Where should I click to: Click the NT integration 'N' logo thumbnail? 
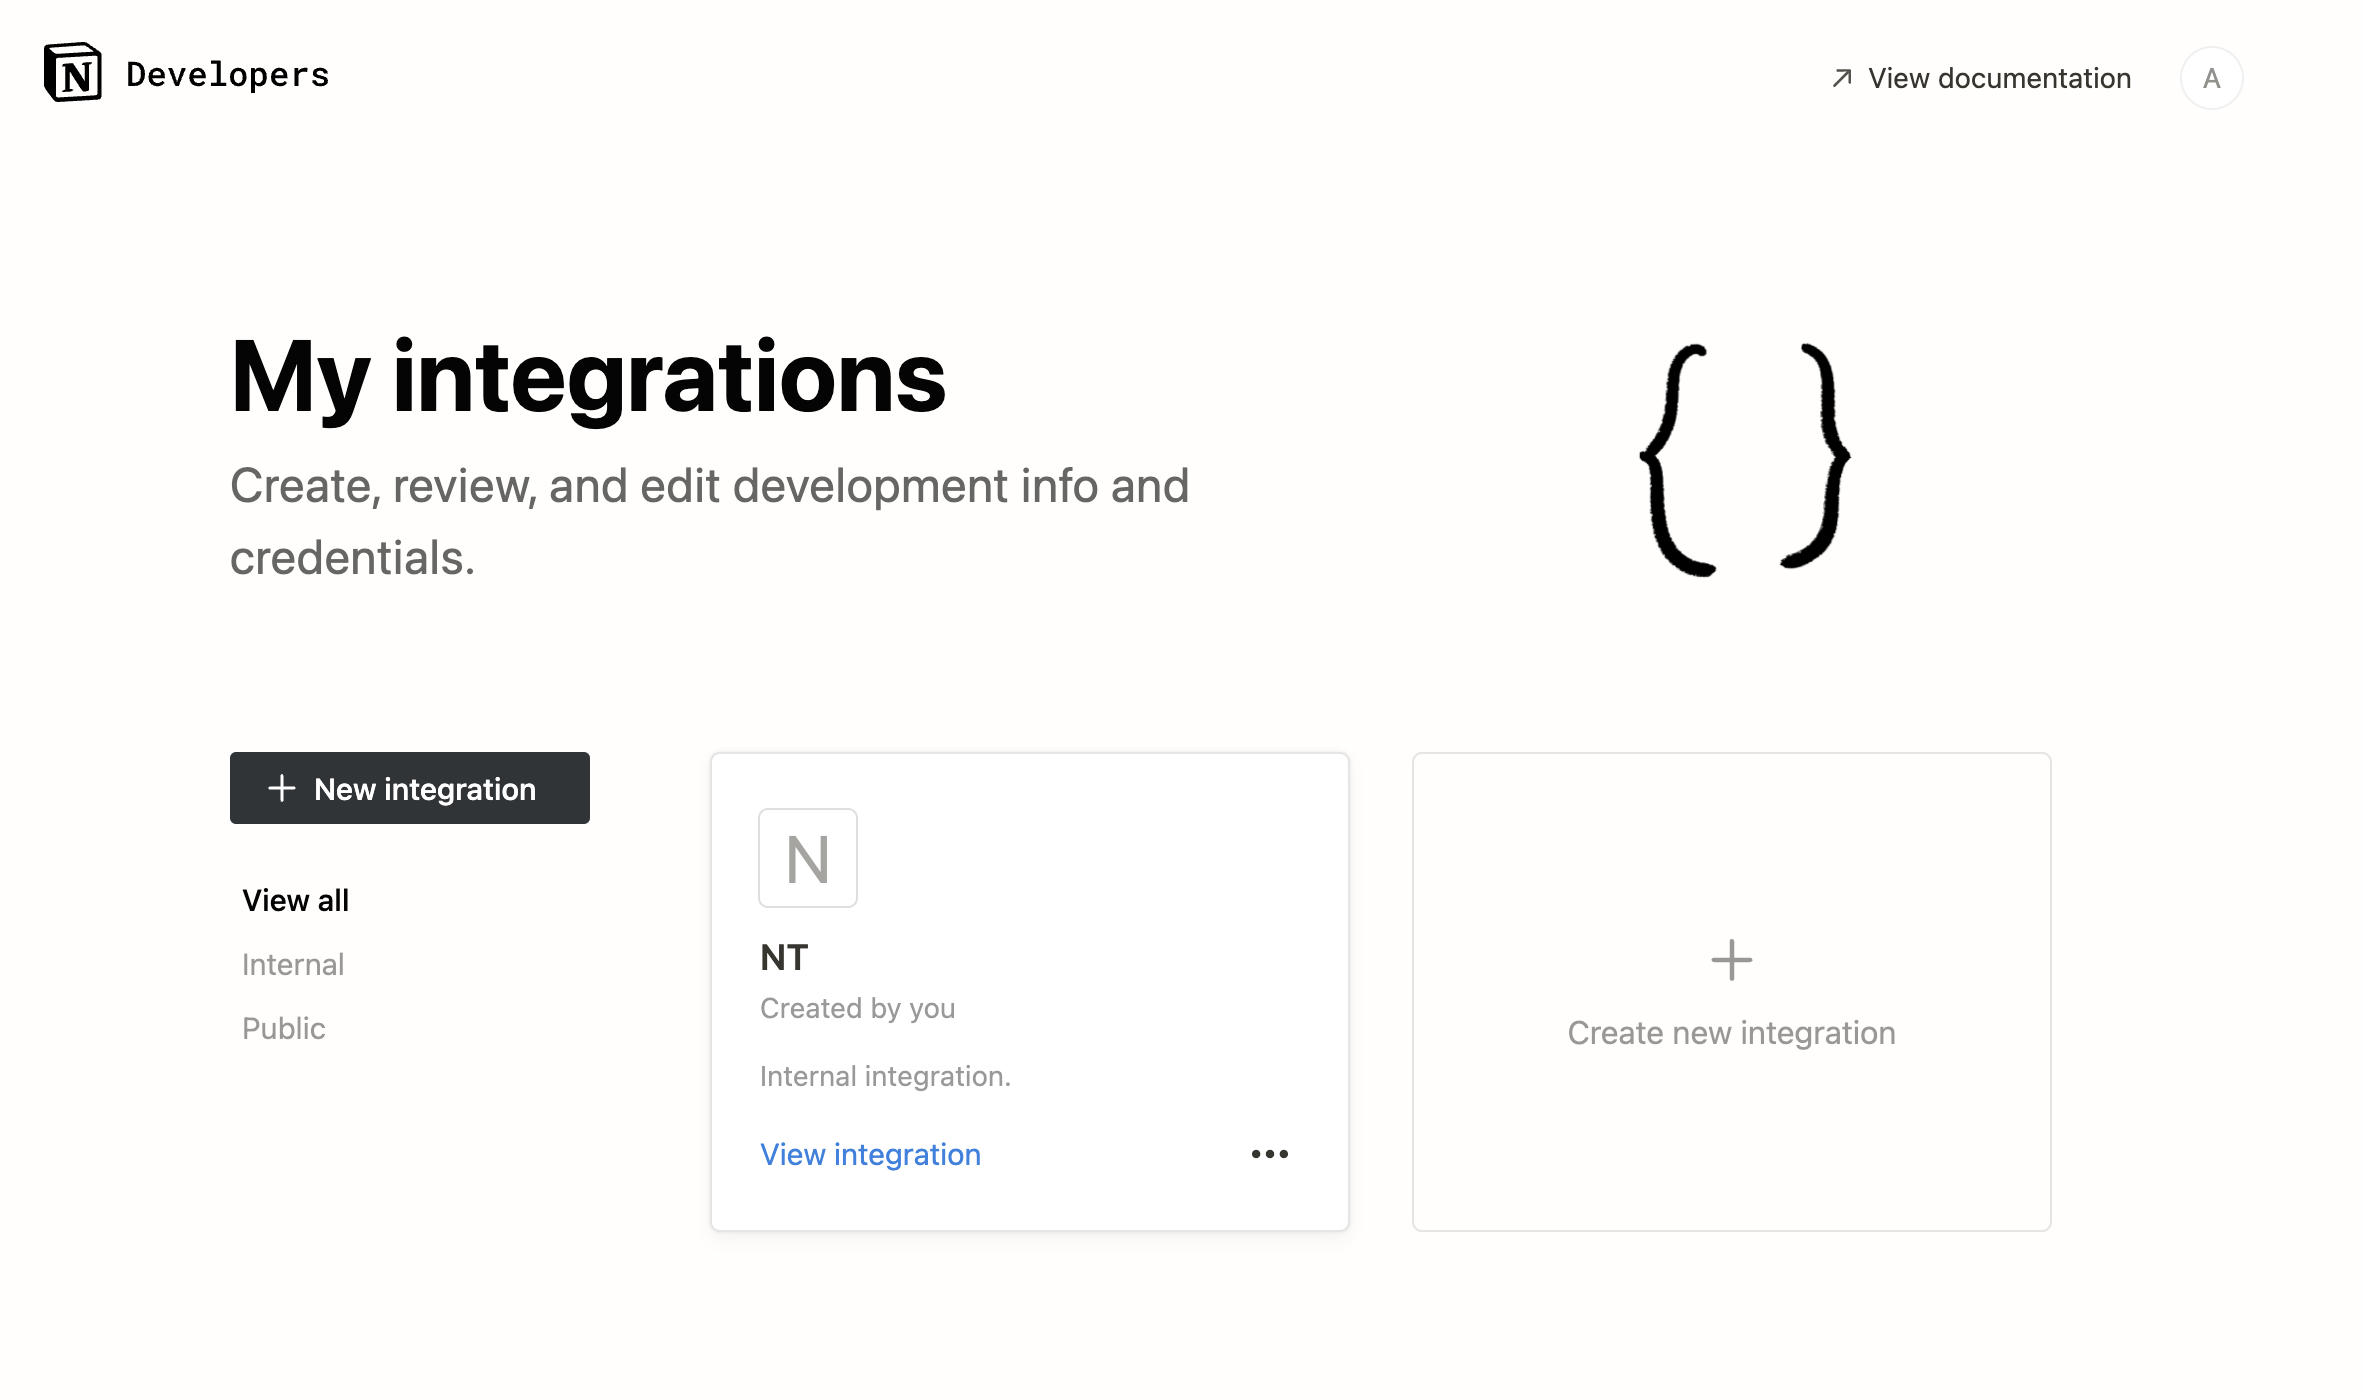point(807,858)
